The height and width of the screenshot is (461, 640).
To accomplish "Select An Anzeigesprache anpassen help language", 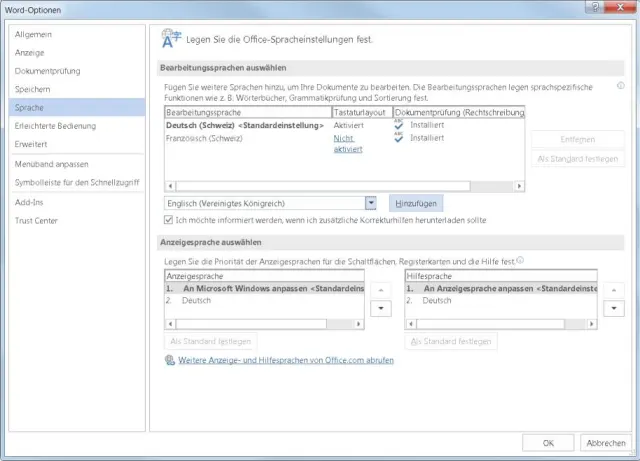I will tap(501, 288).
